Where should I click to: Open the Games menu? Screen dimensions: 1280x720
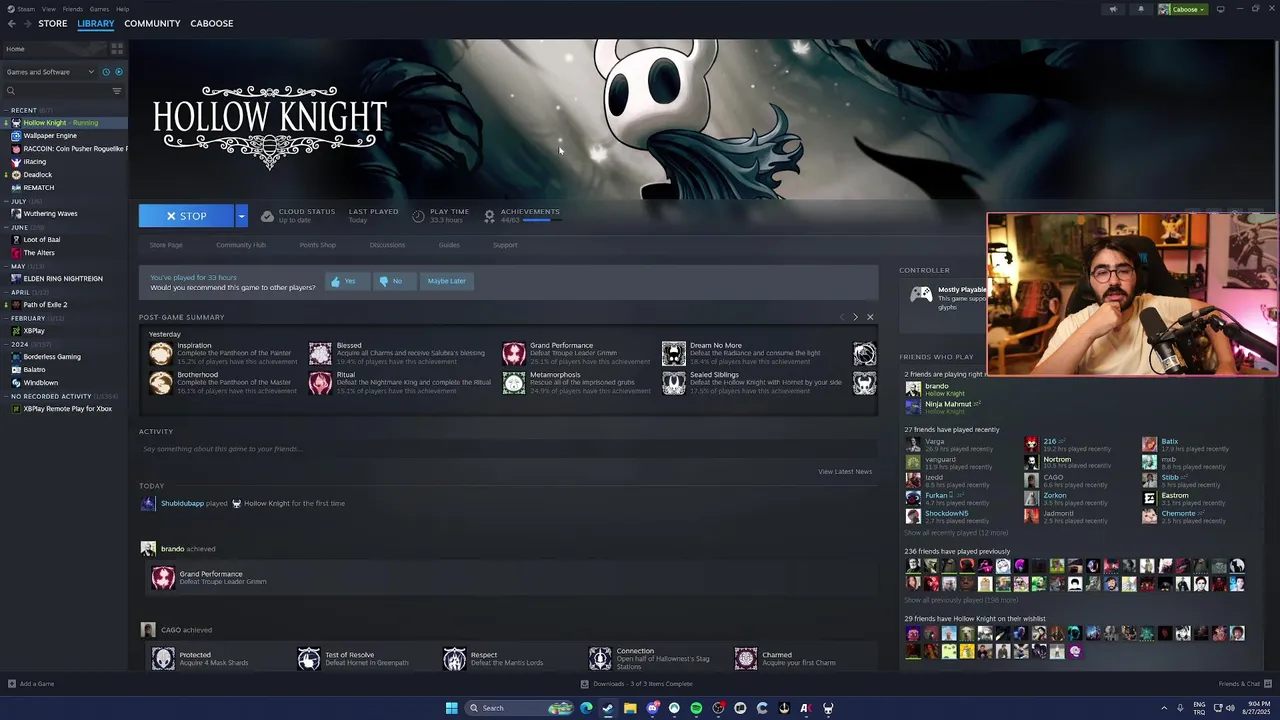pyautogui.click(x=99, y=9)
